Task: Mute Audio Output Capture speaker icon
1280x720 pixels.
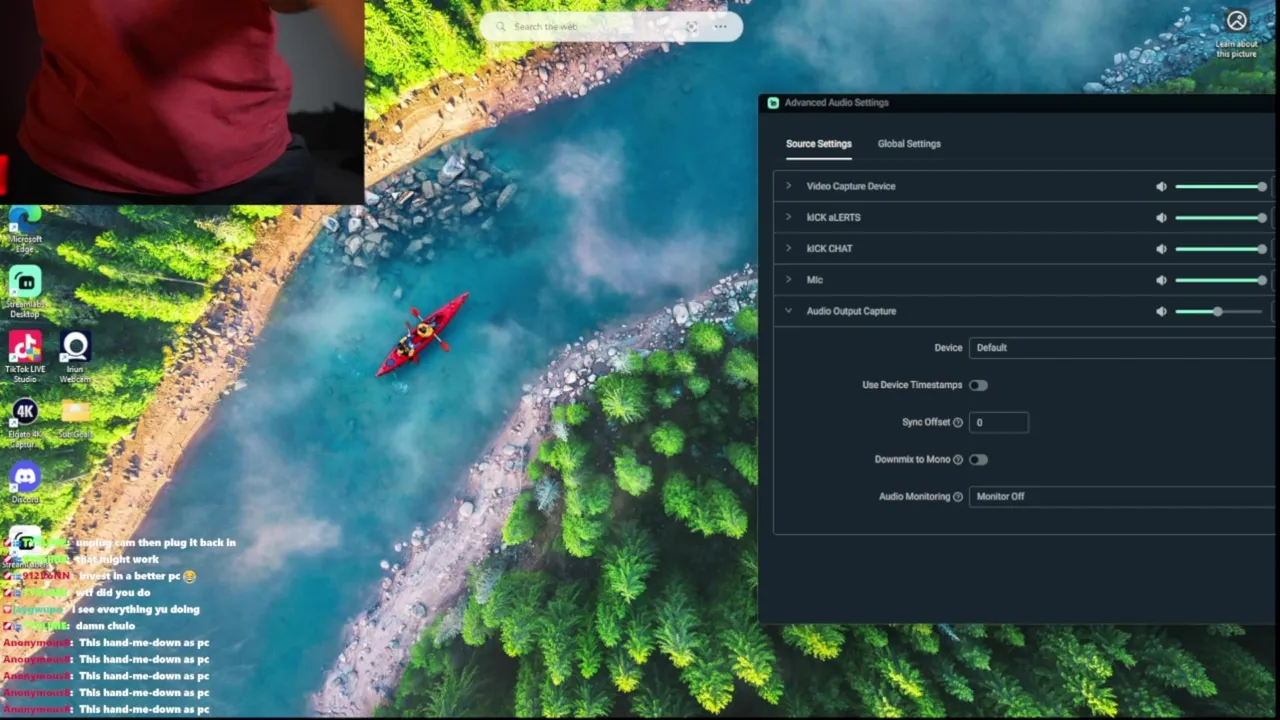Action: (1161, 311)
